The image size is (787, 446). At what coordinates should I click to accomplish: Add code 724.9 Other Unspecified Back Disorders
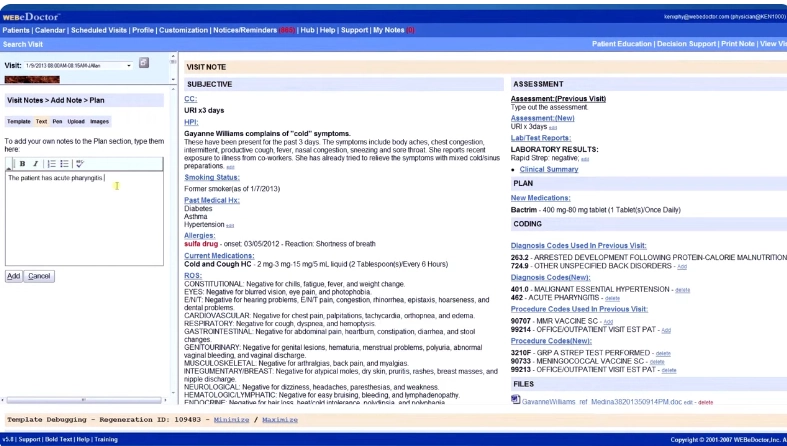click(682, 267)
